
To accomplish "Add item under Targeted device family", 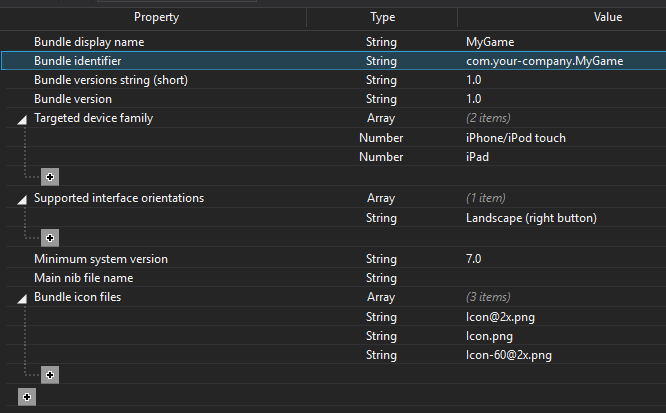I will 50,177.
